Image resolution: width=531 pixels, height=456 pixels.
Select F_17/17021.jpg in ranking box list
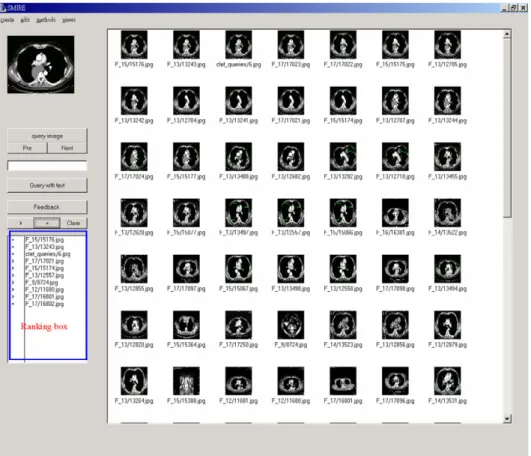click(x=44, y=261)
